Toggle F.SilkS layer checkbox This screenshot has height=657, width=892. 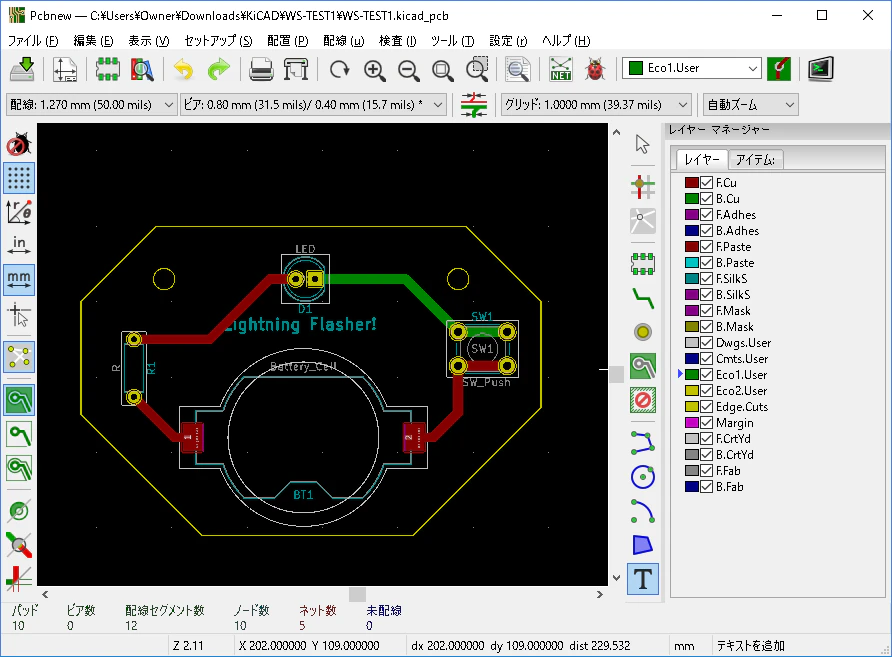707,279
